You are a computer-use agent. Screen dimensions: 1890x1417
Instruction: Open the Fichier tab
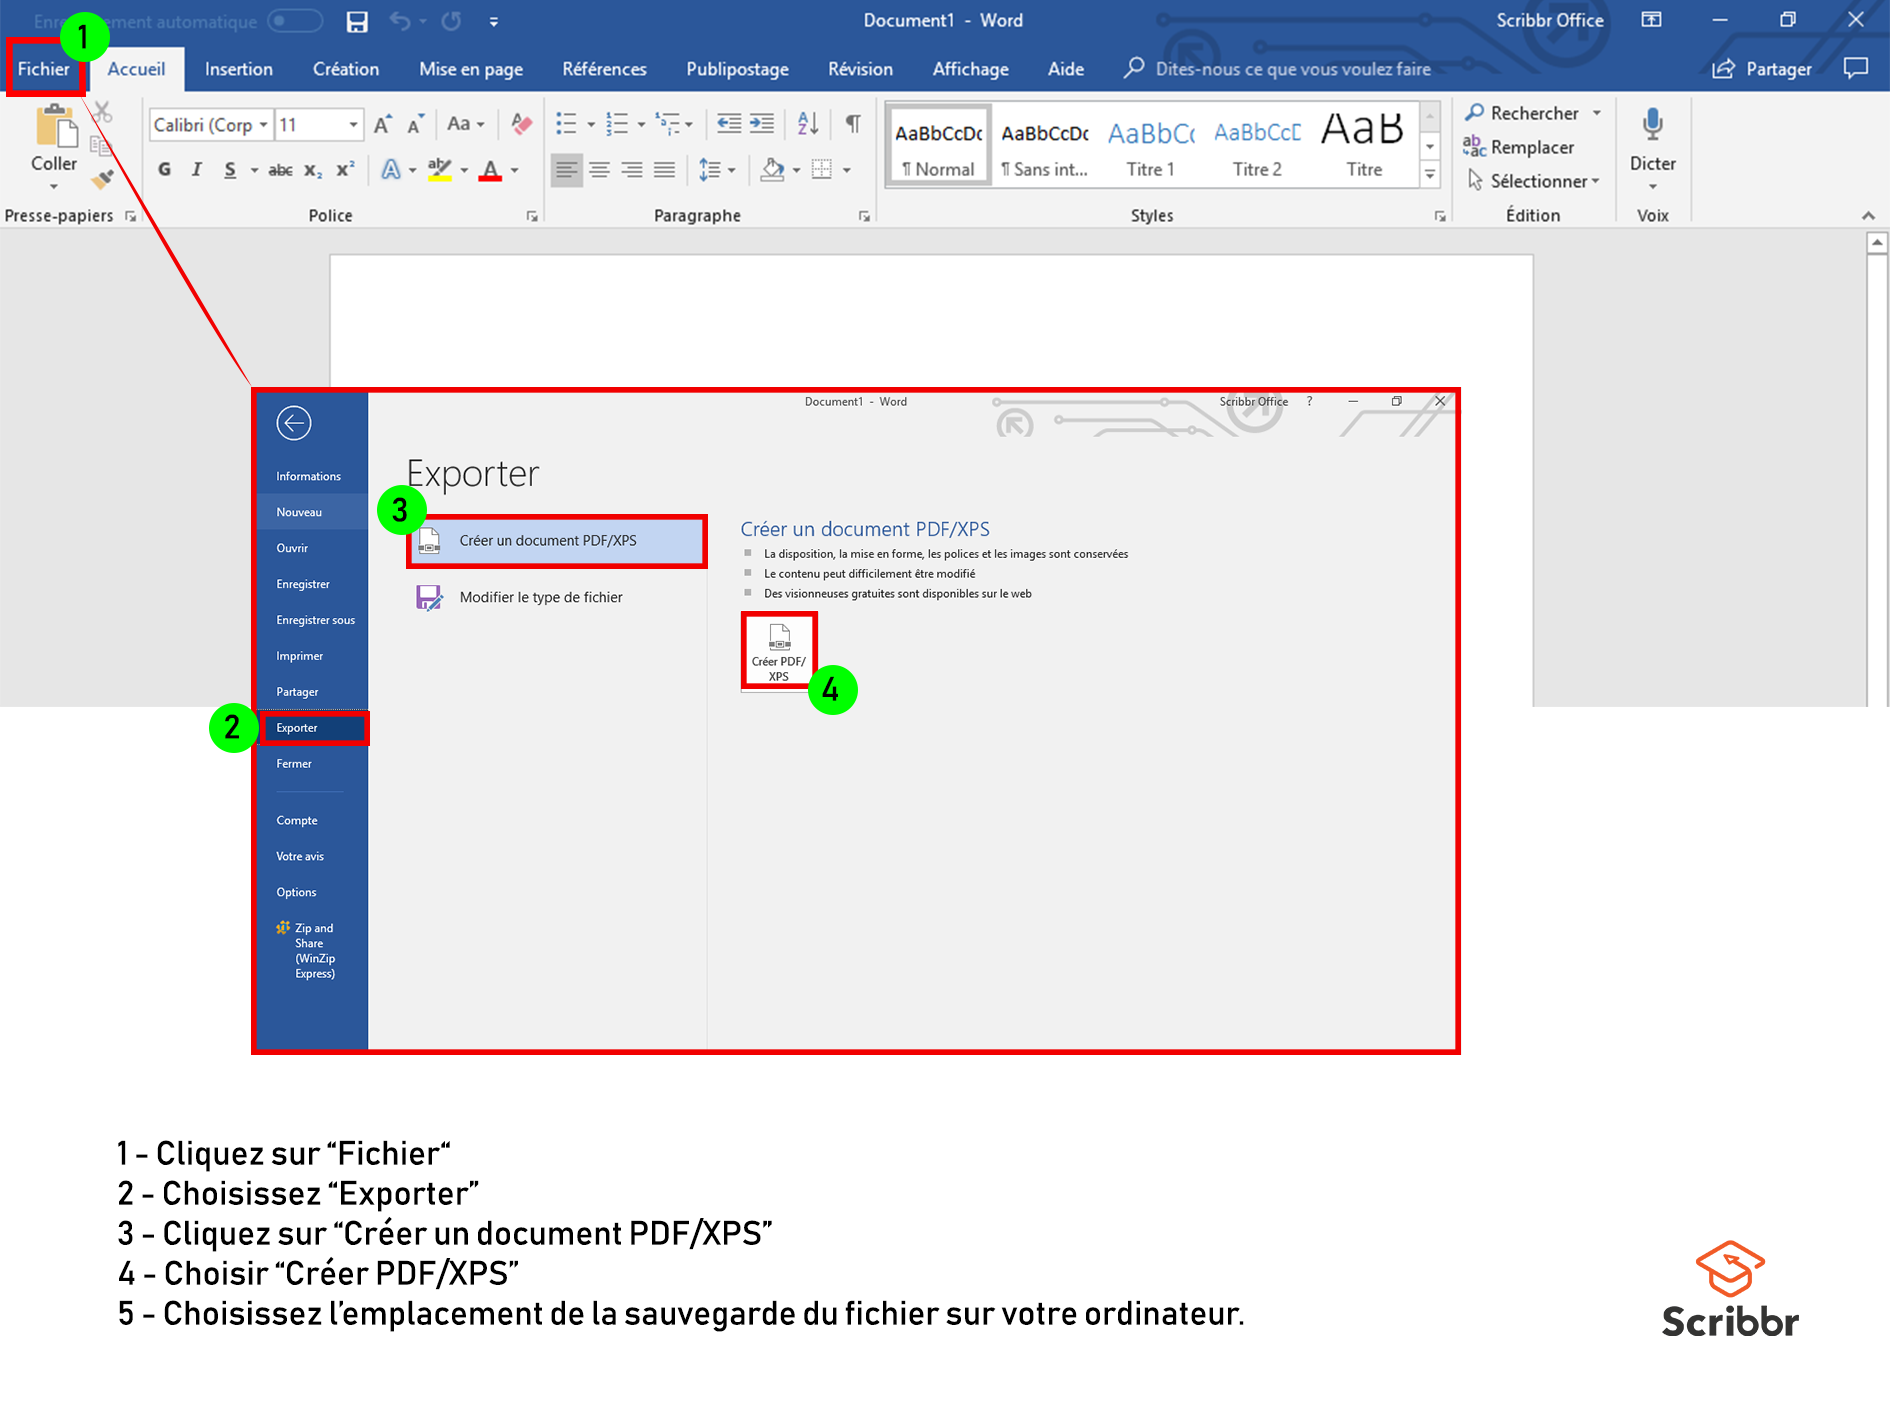coord(44,69)
